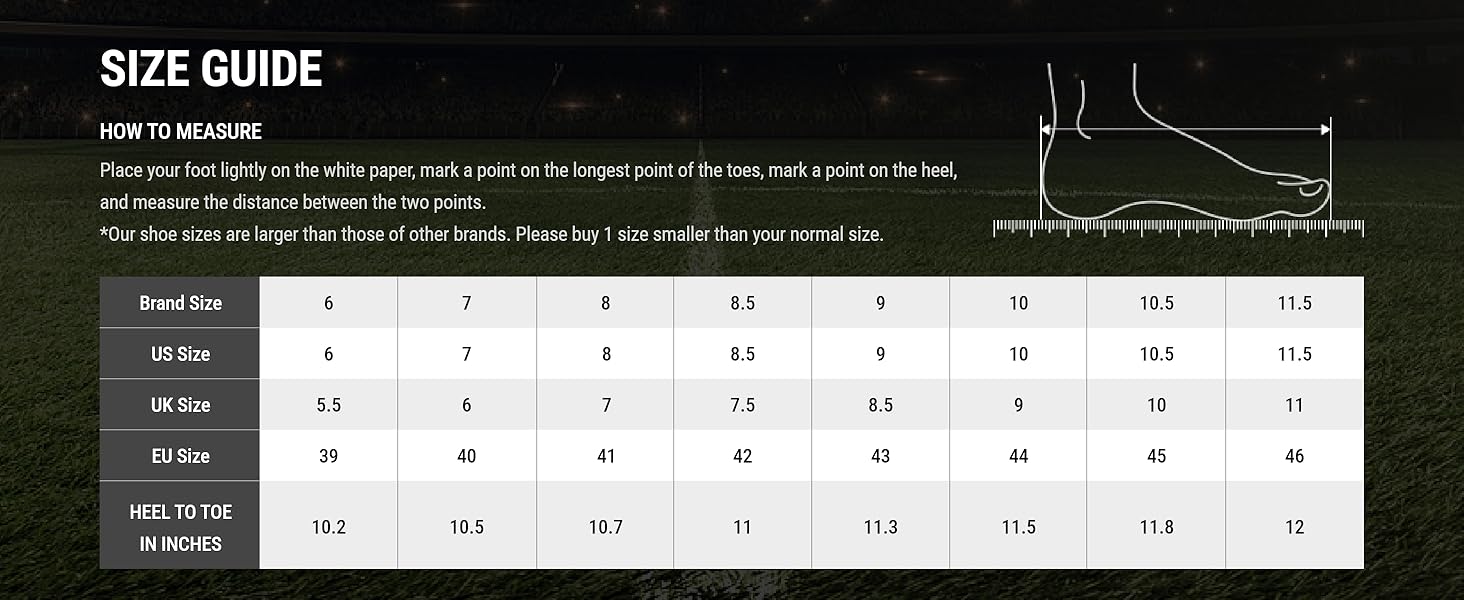This screenshot has height=600, width=1464.
Task: Pick EU size 42 in the table
Action: pyautogui.click(x=742, y=456)
